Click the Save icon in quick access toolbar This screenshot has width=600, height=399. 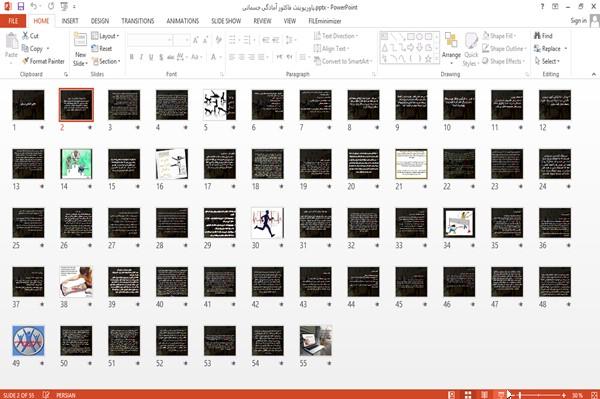[21, 7]
